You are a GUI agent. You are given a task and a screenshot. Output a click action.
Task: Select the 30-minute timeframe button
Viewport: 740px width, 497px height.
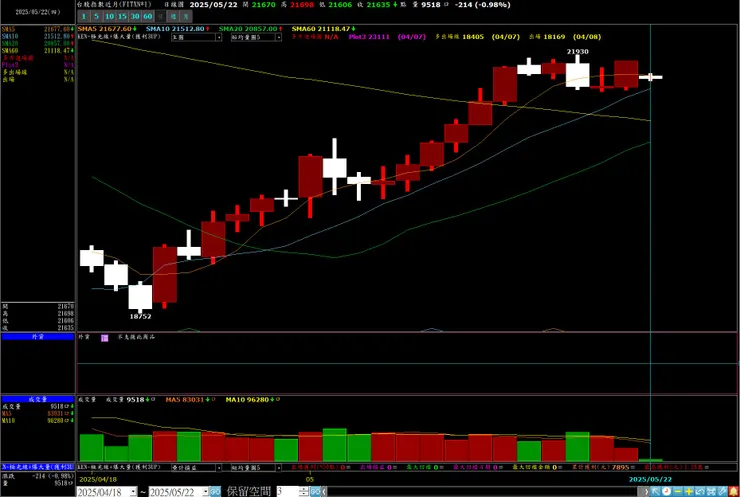click(135, 17)
